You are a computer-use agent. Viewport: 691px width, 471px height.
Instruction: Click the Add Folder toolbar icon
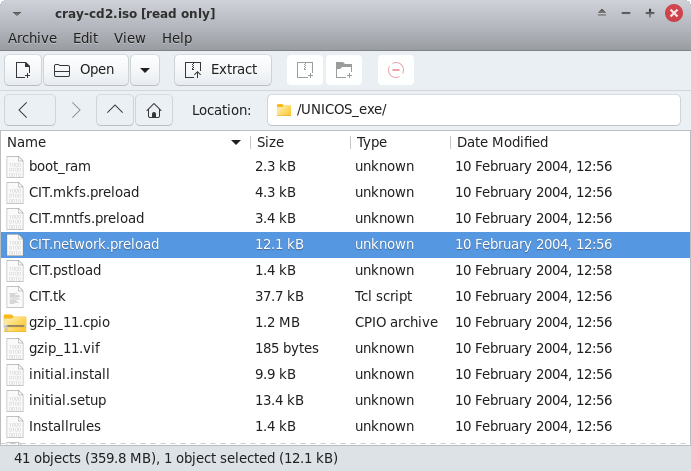[x=344, y=70]
